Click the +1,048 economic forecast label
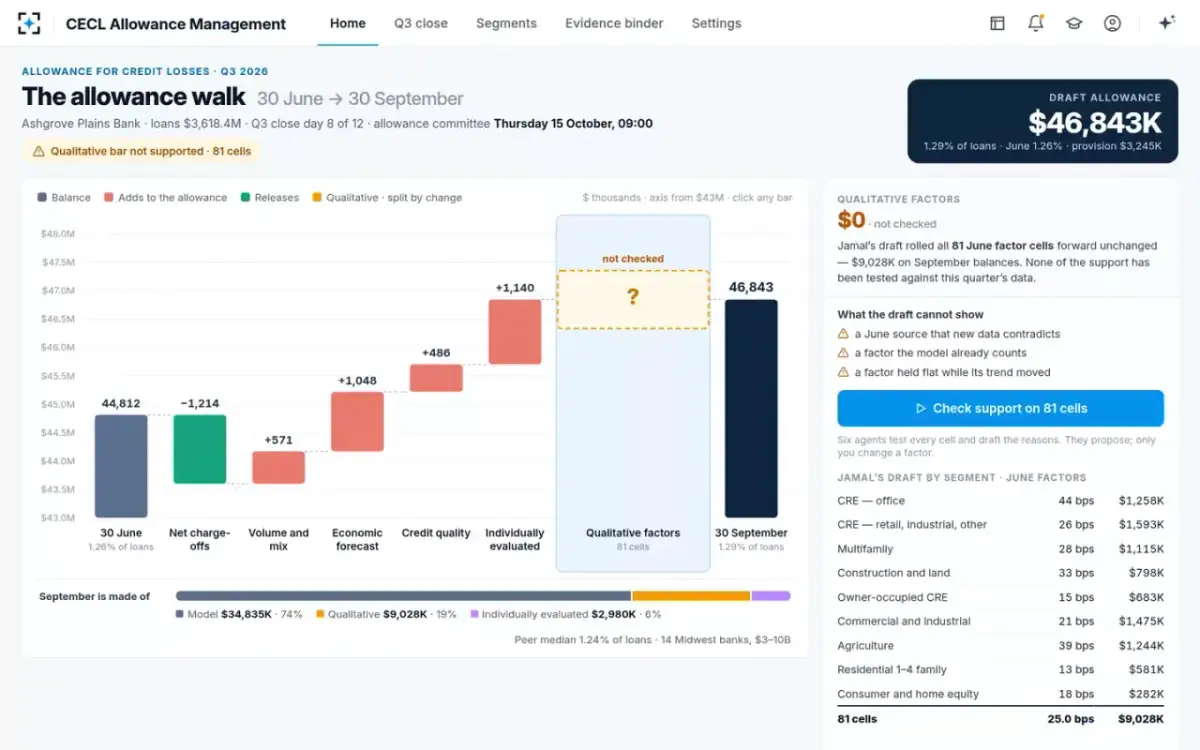The width and height of the screenshot is (1200, 750). tap(357, 381)
